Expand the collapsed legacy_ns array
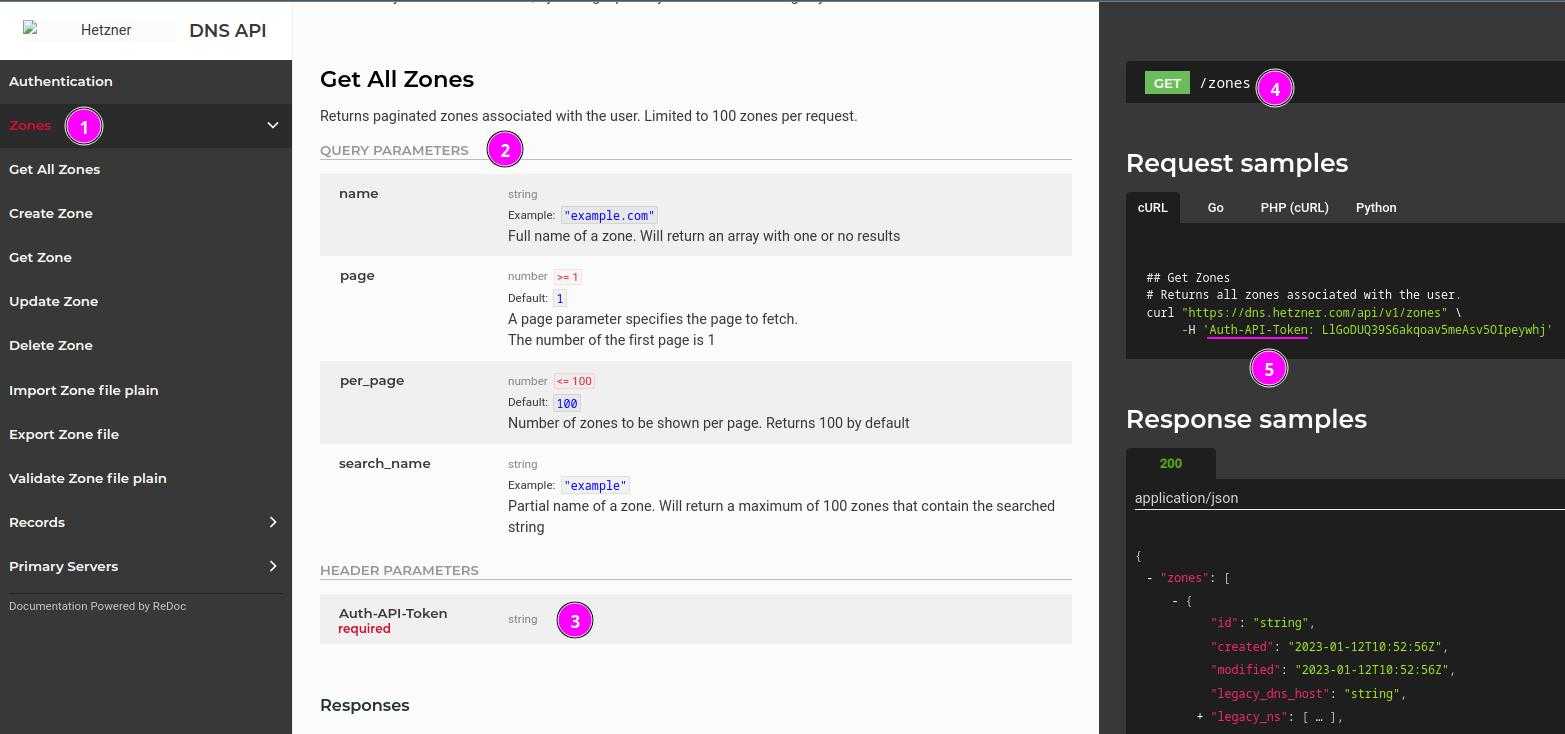Viewport: 1565px width, 734px height. [1200, 717]
